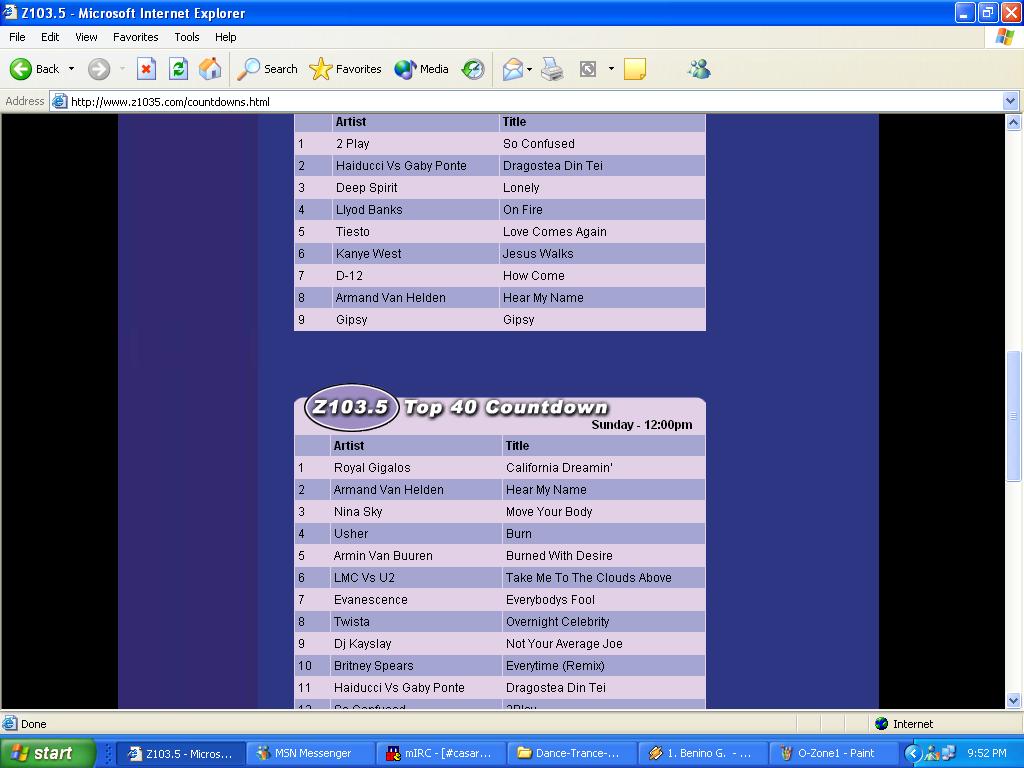The width and height of the screenshot is (1024, 768).
Task: Click the Mail envelope icon
Action: pos(513,69)
